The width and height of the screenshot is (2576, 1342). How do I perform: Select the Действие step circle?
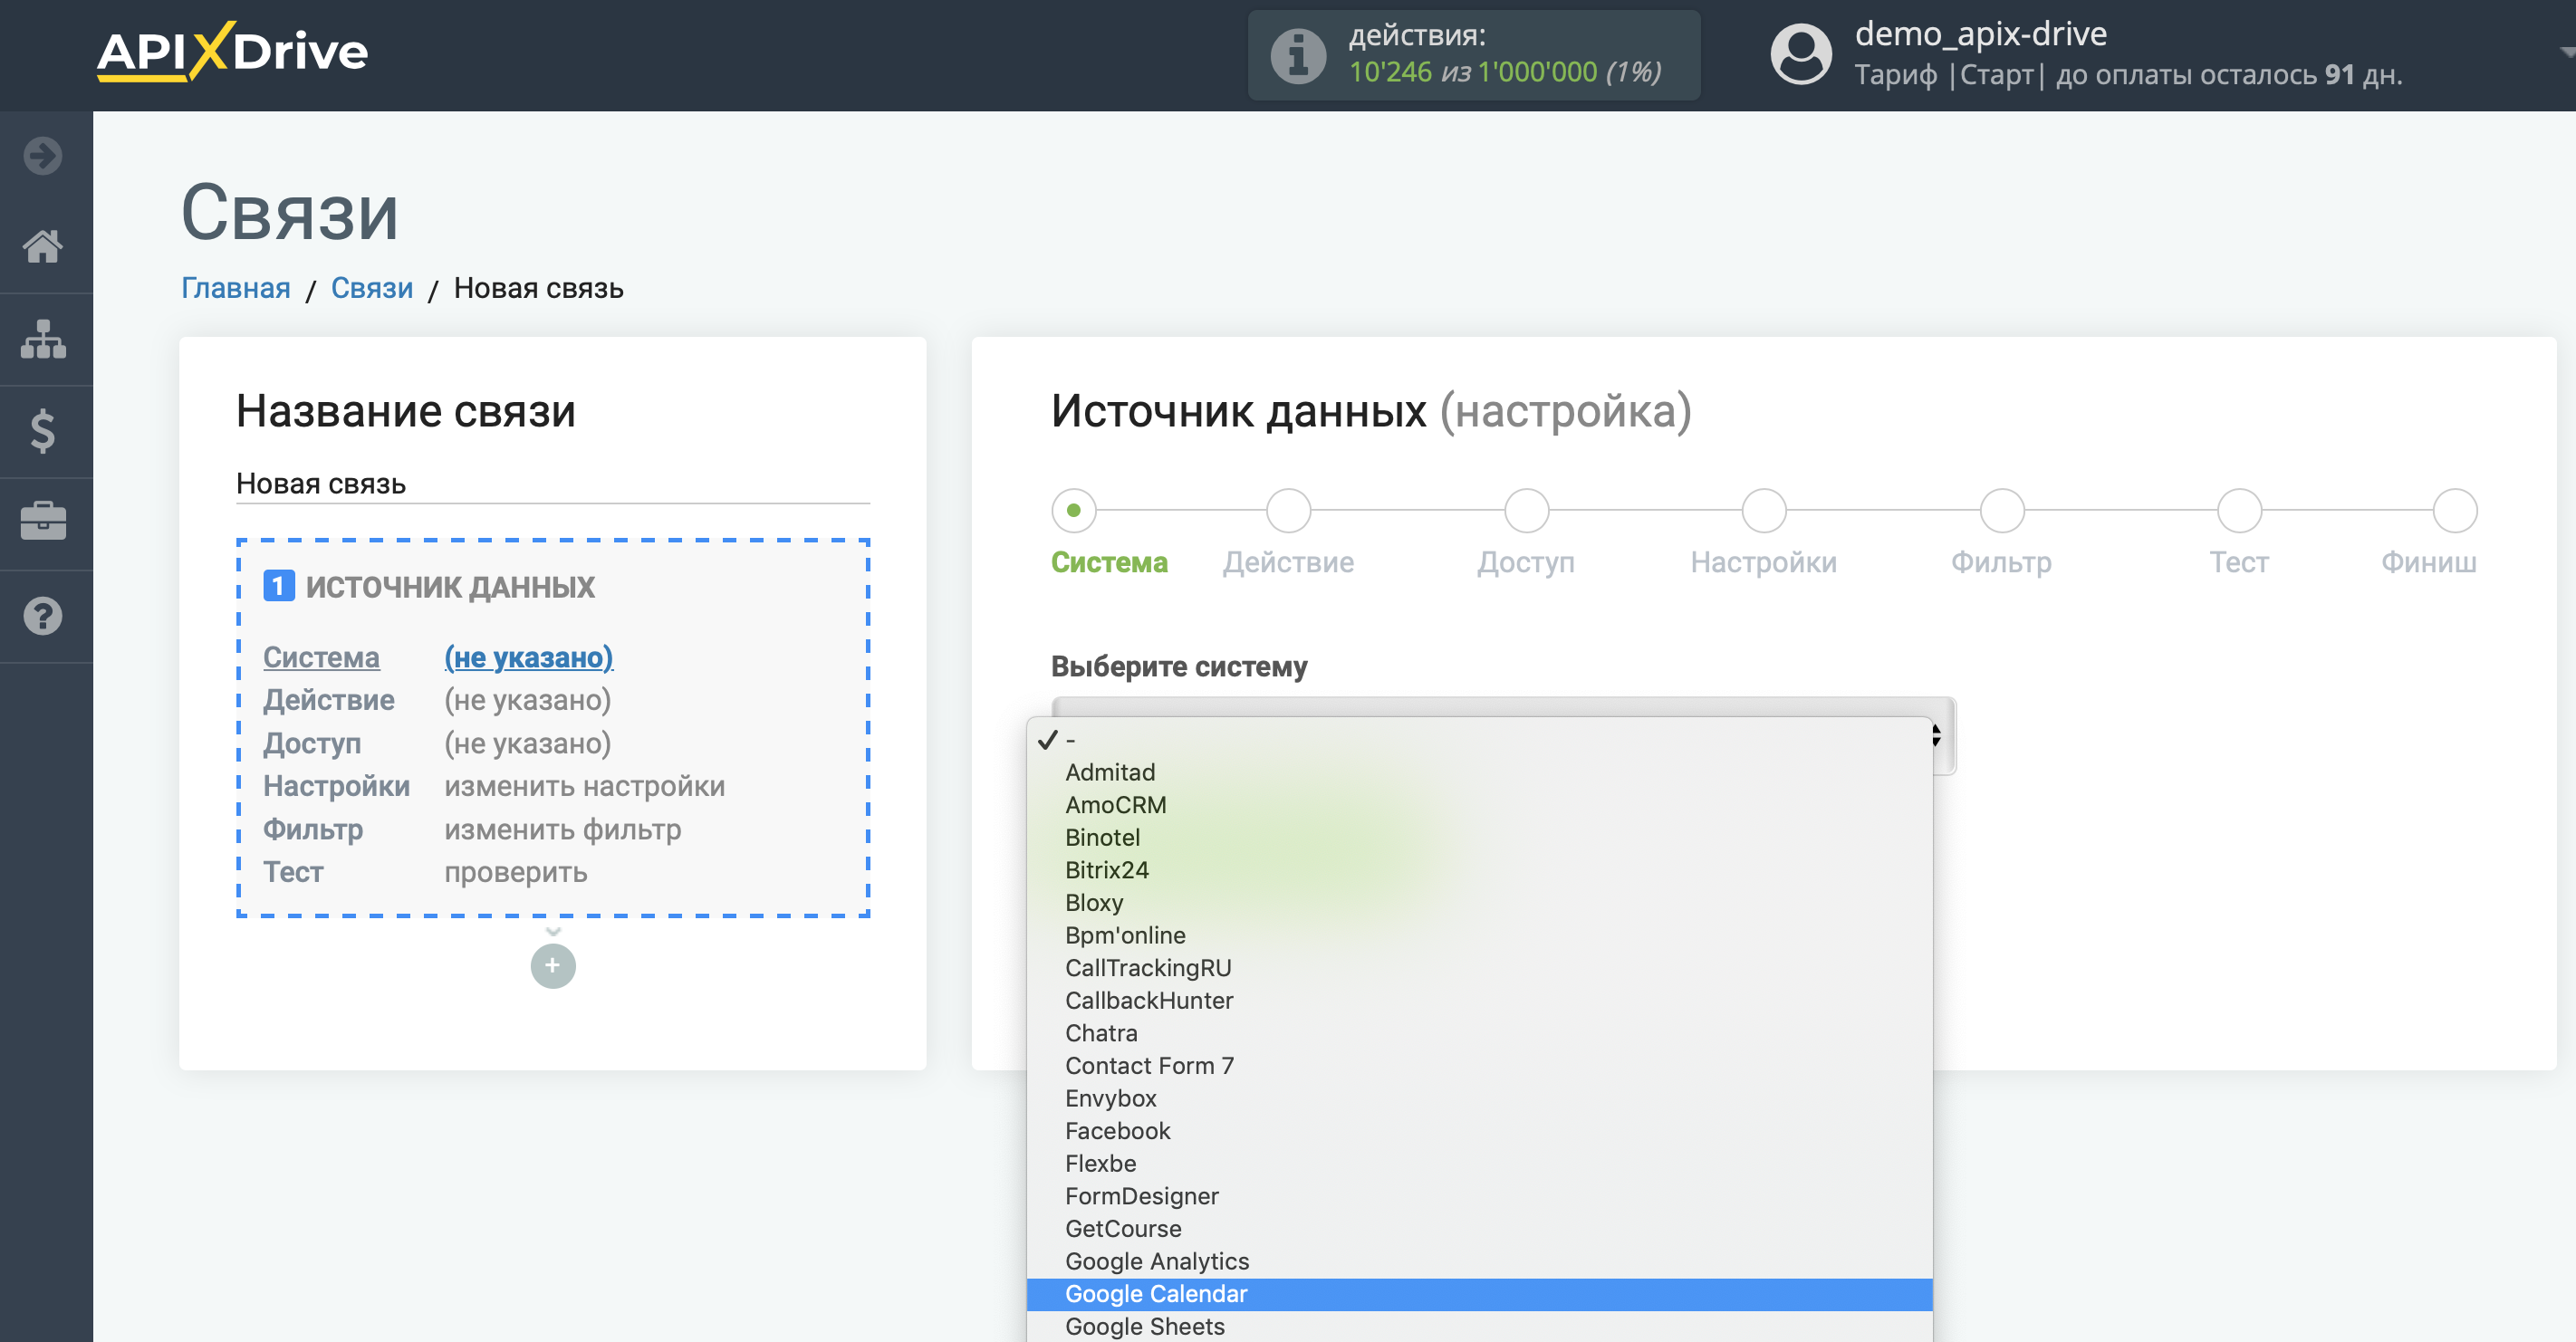[1289, 511]
